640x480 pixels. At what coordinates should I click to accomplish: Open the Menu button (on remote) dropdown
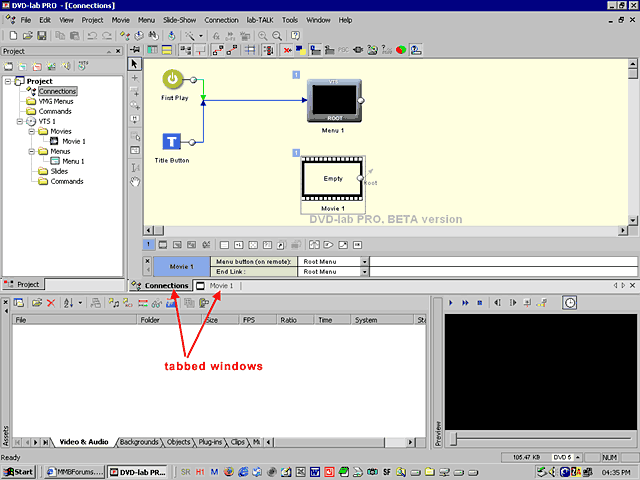coord(364,262)
